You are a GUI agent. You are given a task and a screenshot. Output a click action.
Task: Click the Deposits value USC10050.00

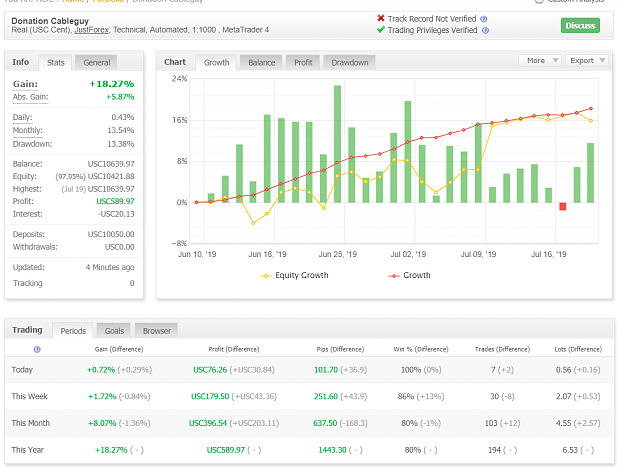tap(111, 234)
